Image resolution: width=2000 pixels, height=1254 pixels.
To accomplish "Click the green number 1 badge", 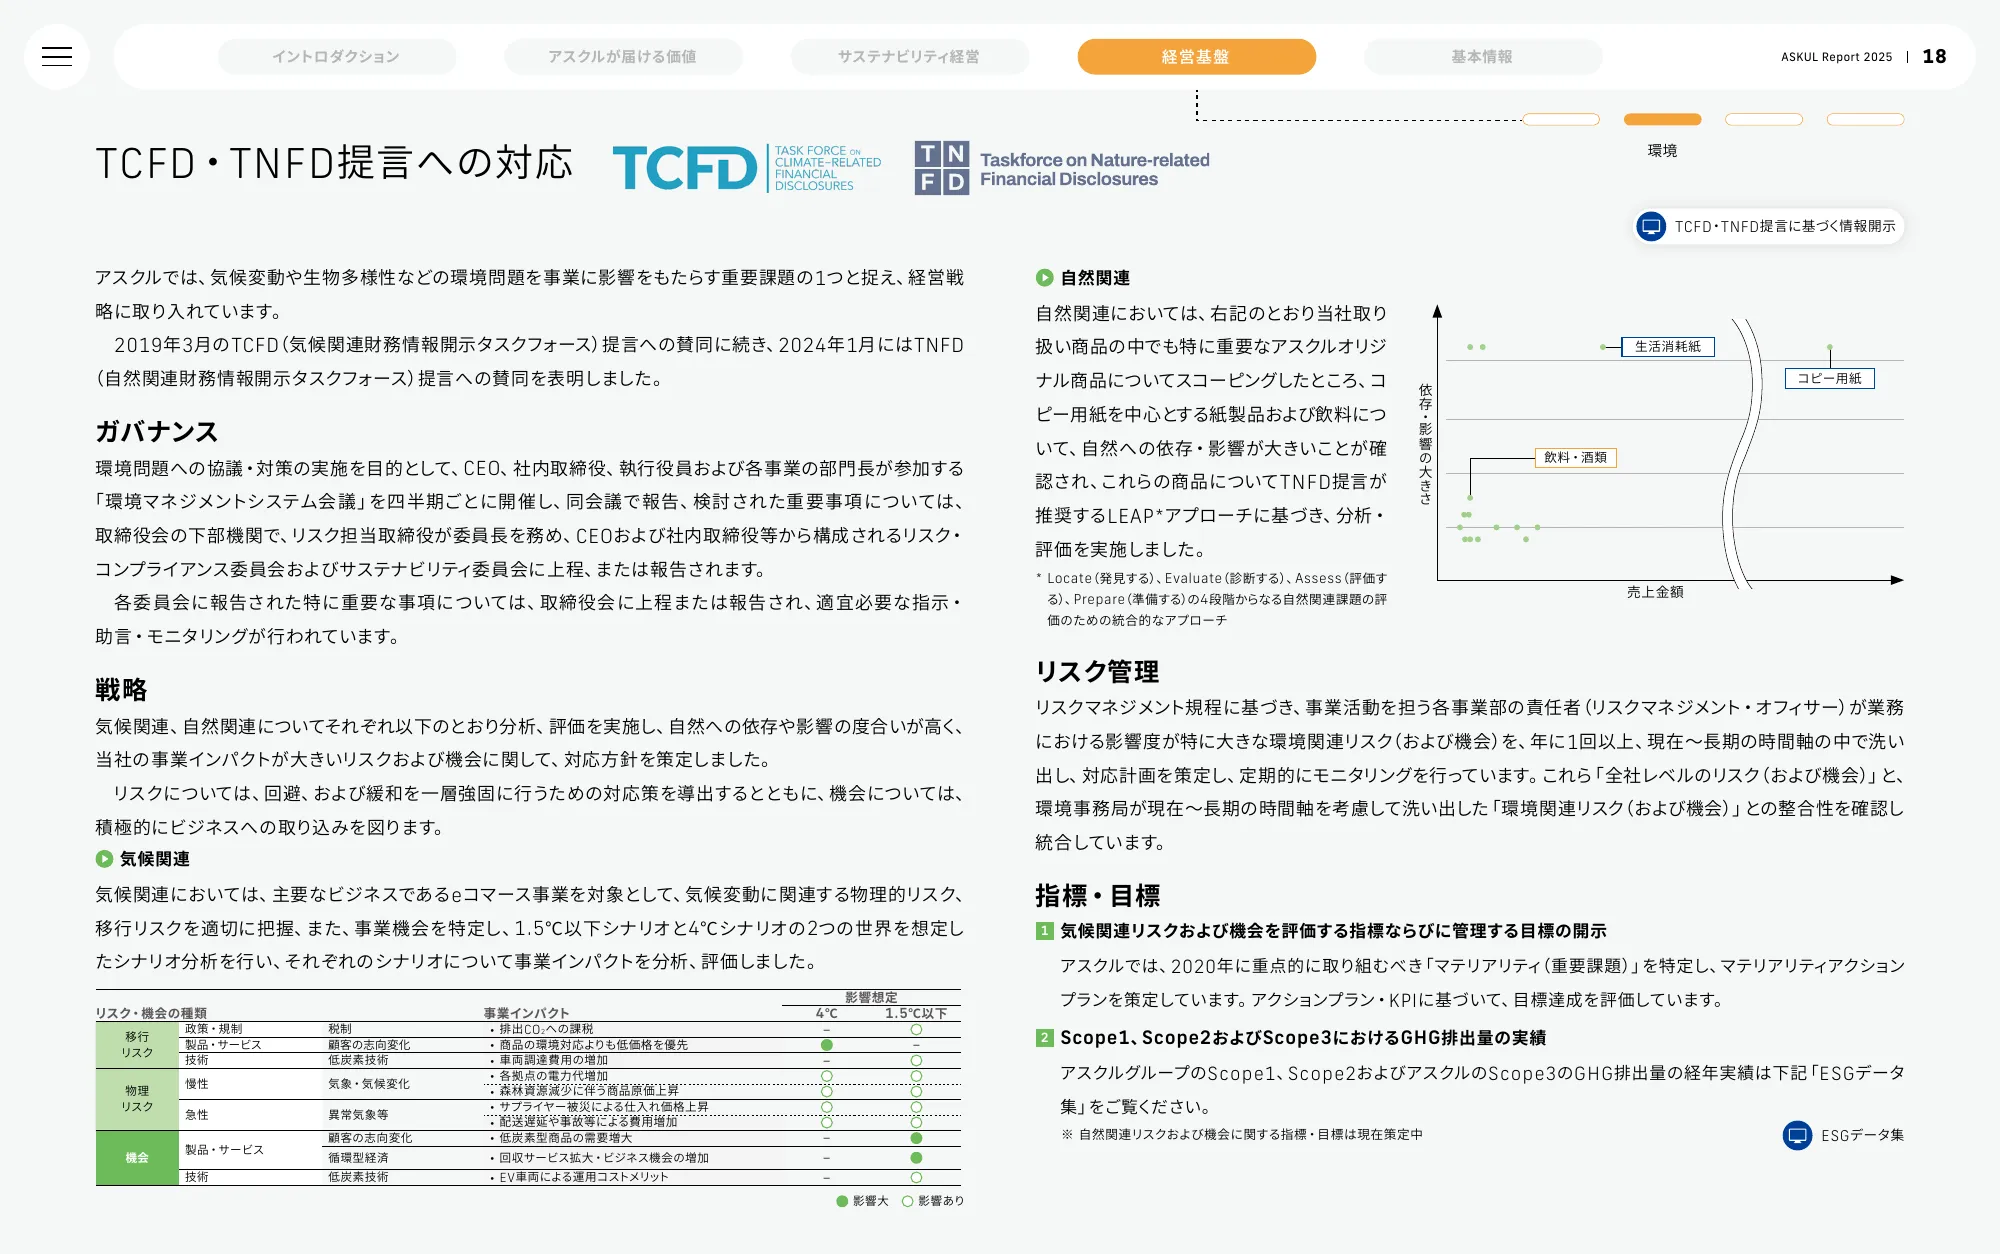I will [x=1044, y=932].
